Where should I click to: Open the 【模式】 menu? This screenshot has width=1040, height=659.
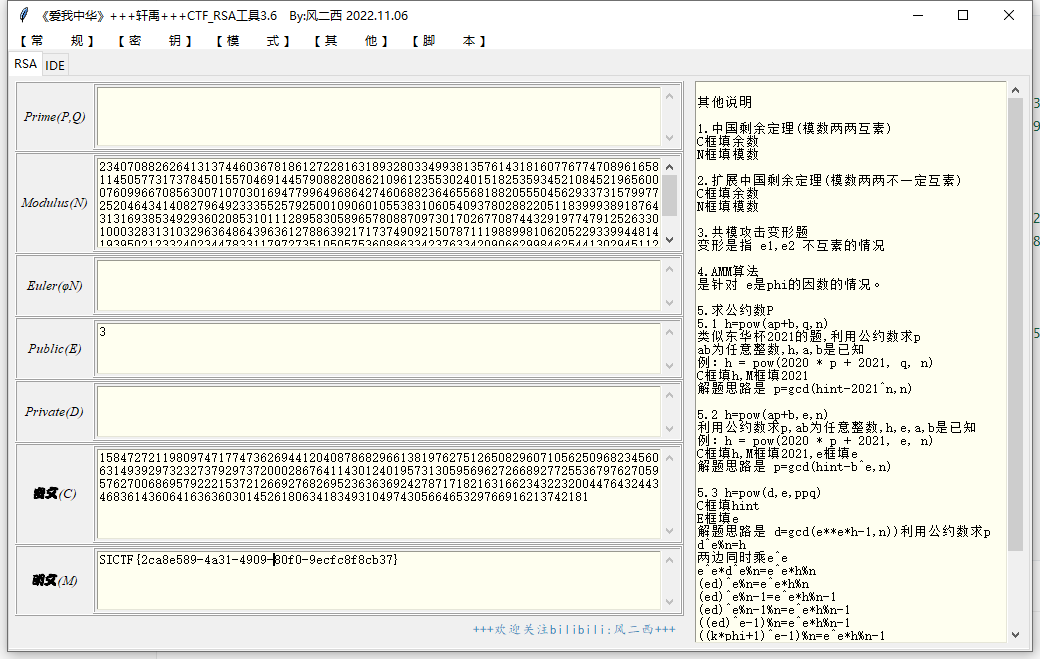tap(252, 41)
